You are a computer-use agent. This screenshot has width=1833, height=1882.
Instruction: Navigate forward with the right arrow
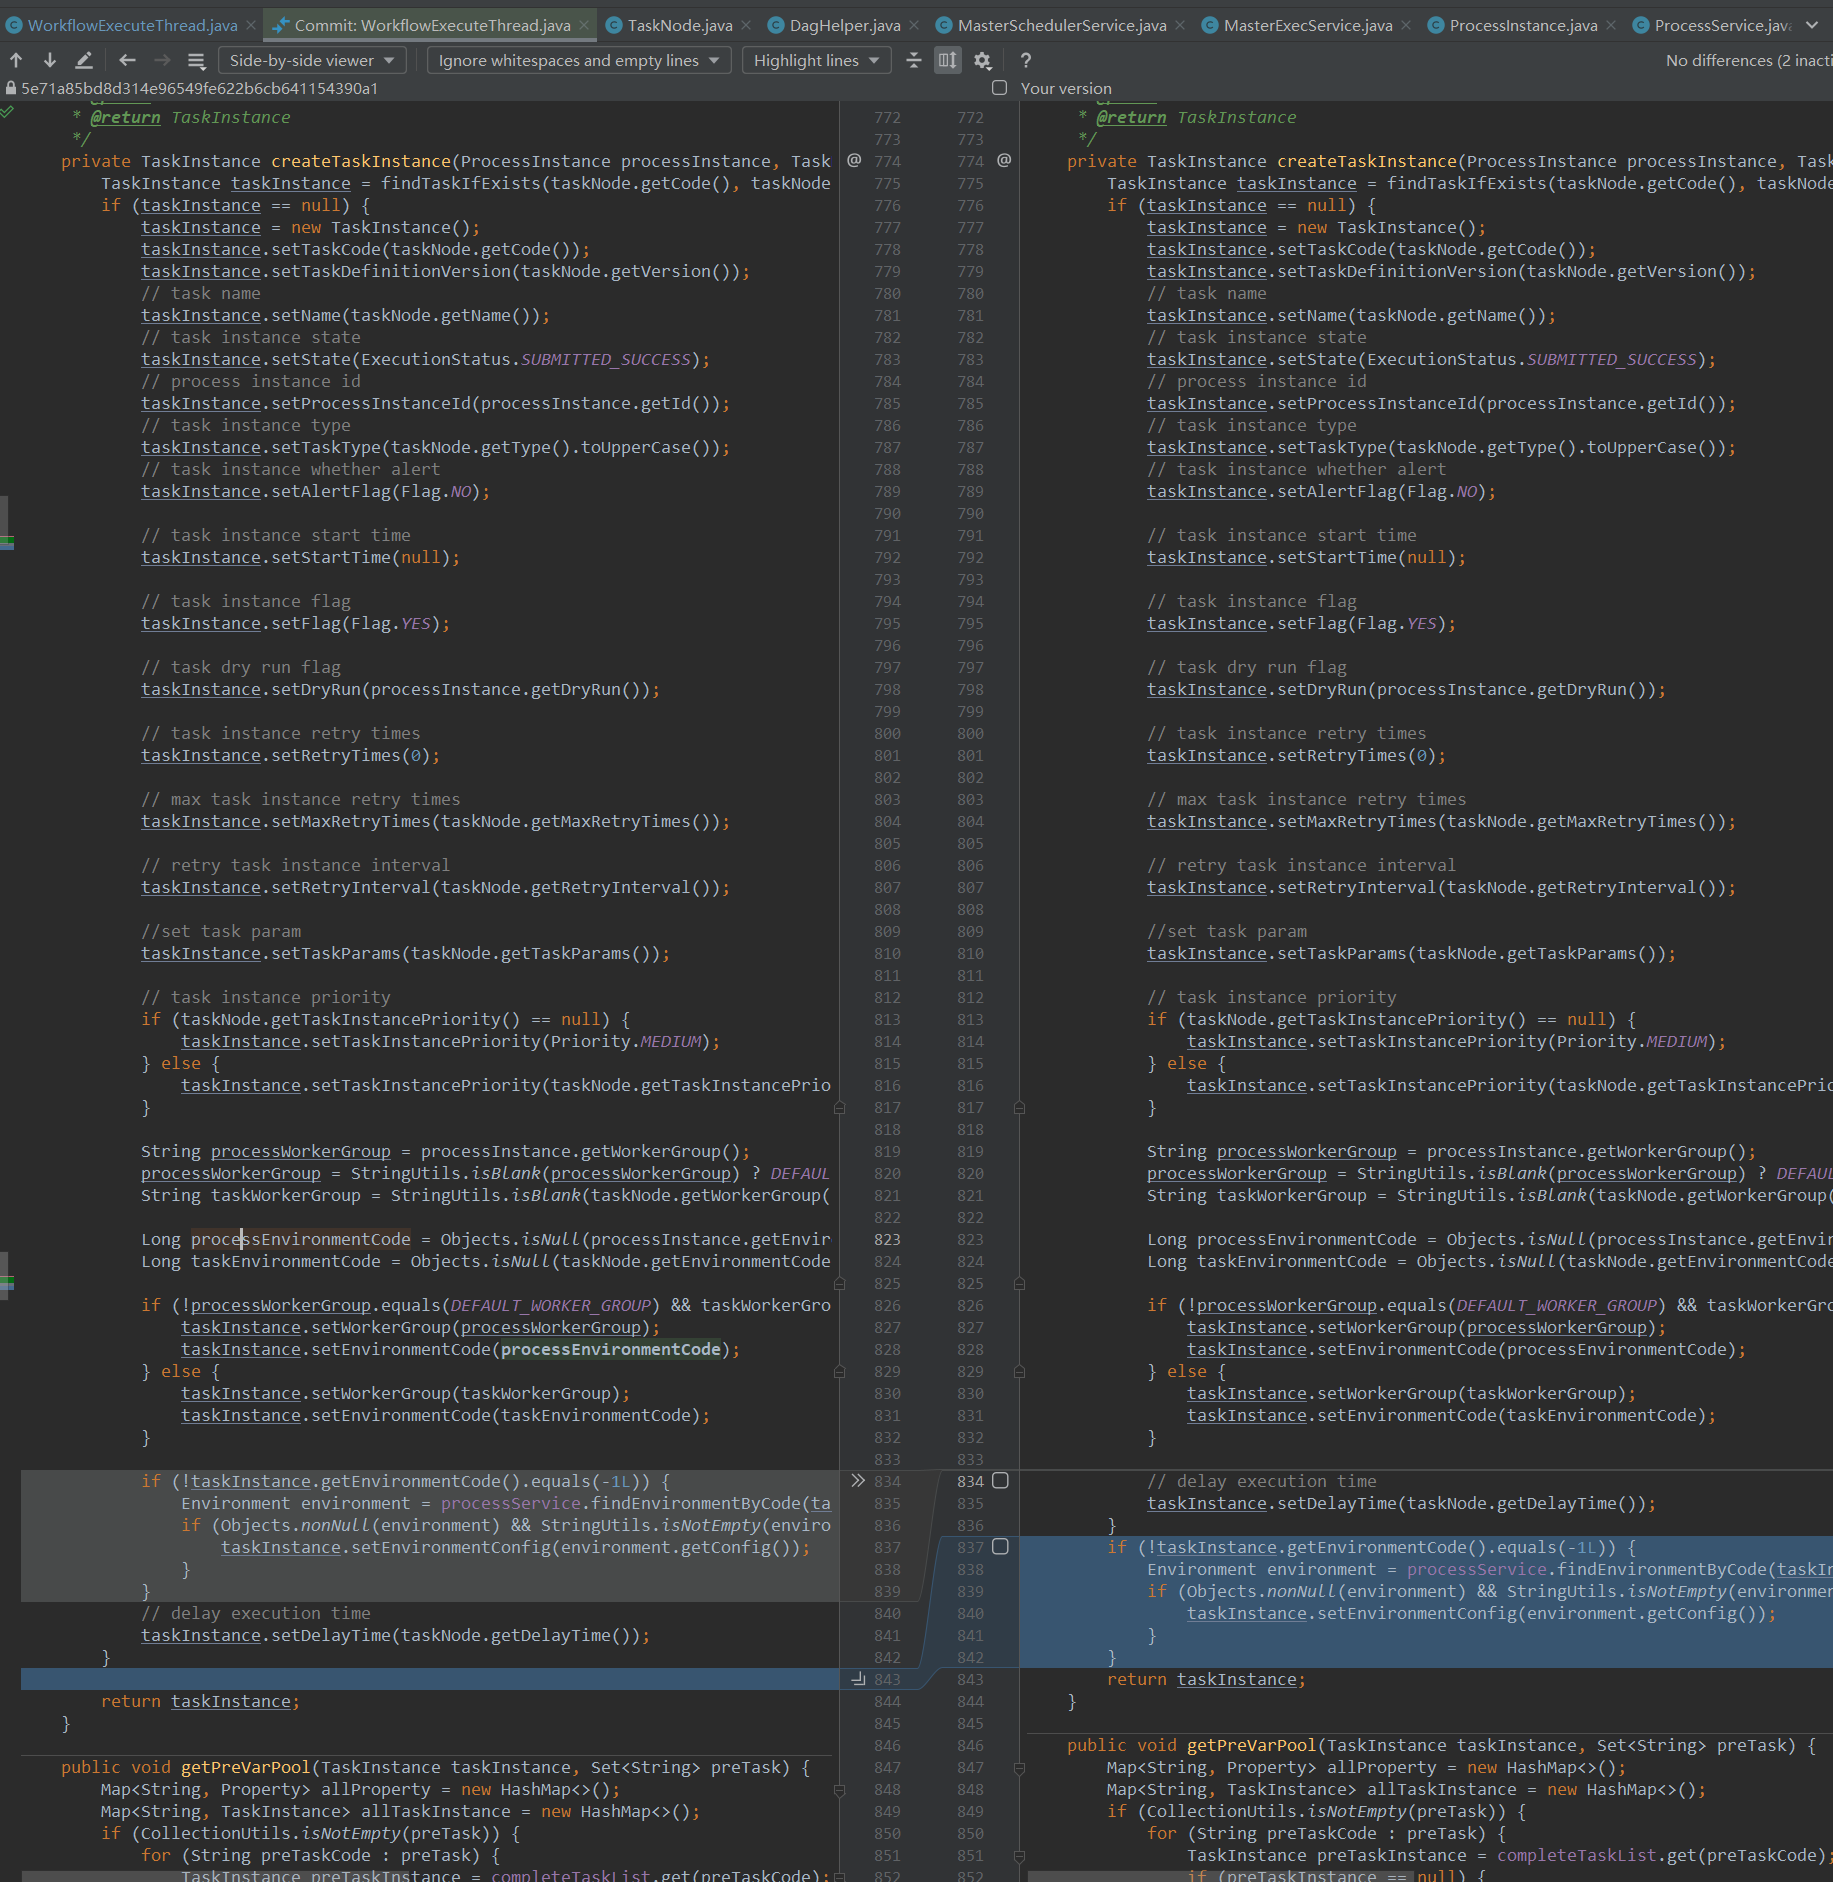pos(162,60)
